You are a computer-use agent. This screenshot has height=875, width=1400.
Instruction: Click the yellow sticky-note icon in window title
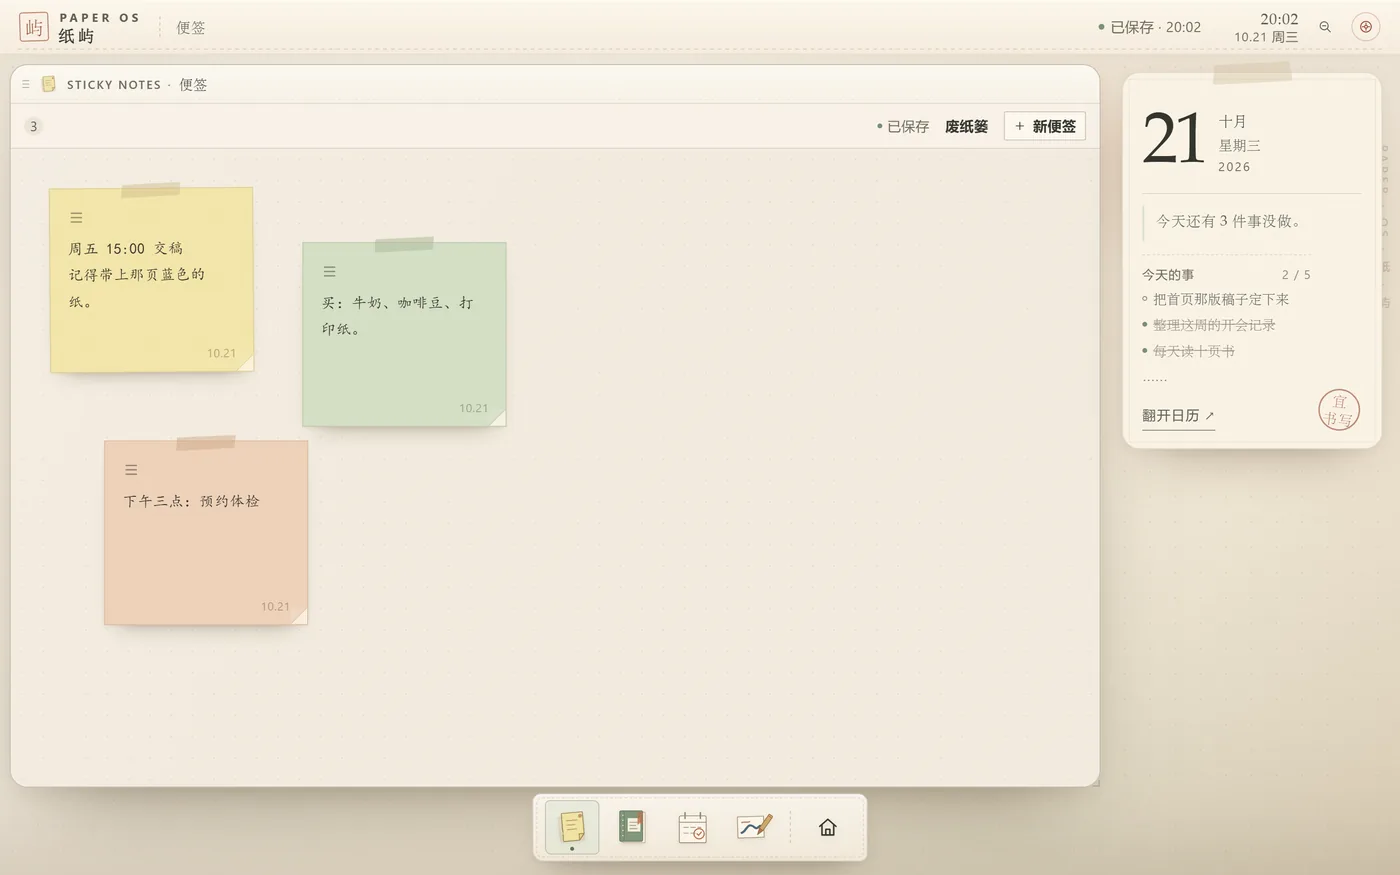pyautogui.click(x=48, y=84)
